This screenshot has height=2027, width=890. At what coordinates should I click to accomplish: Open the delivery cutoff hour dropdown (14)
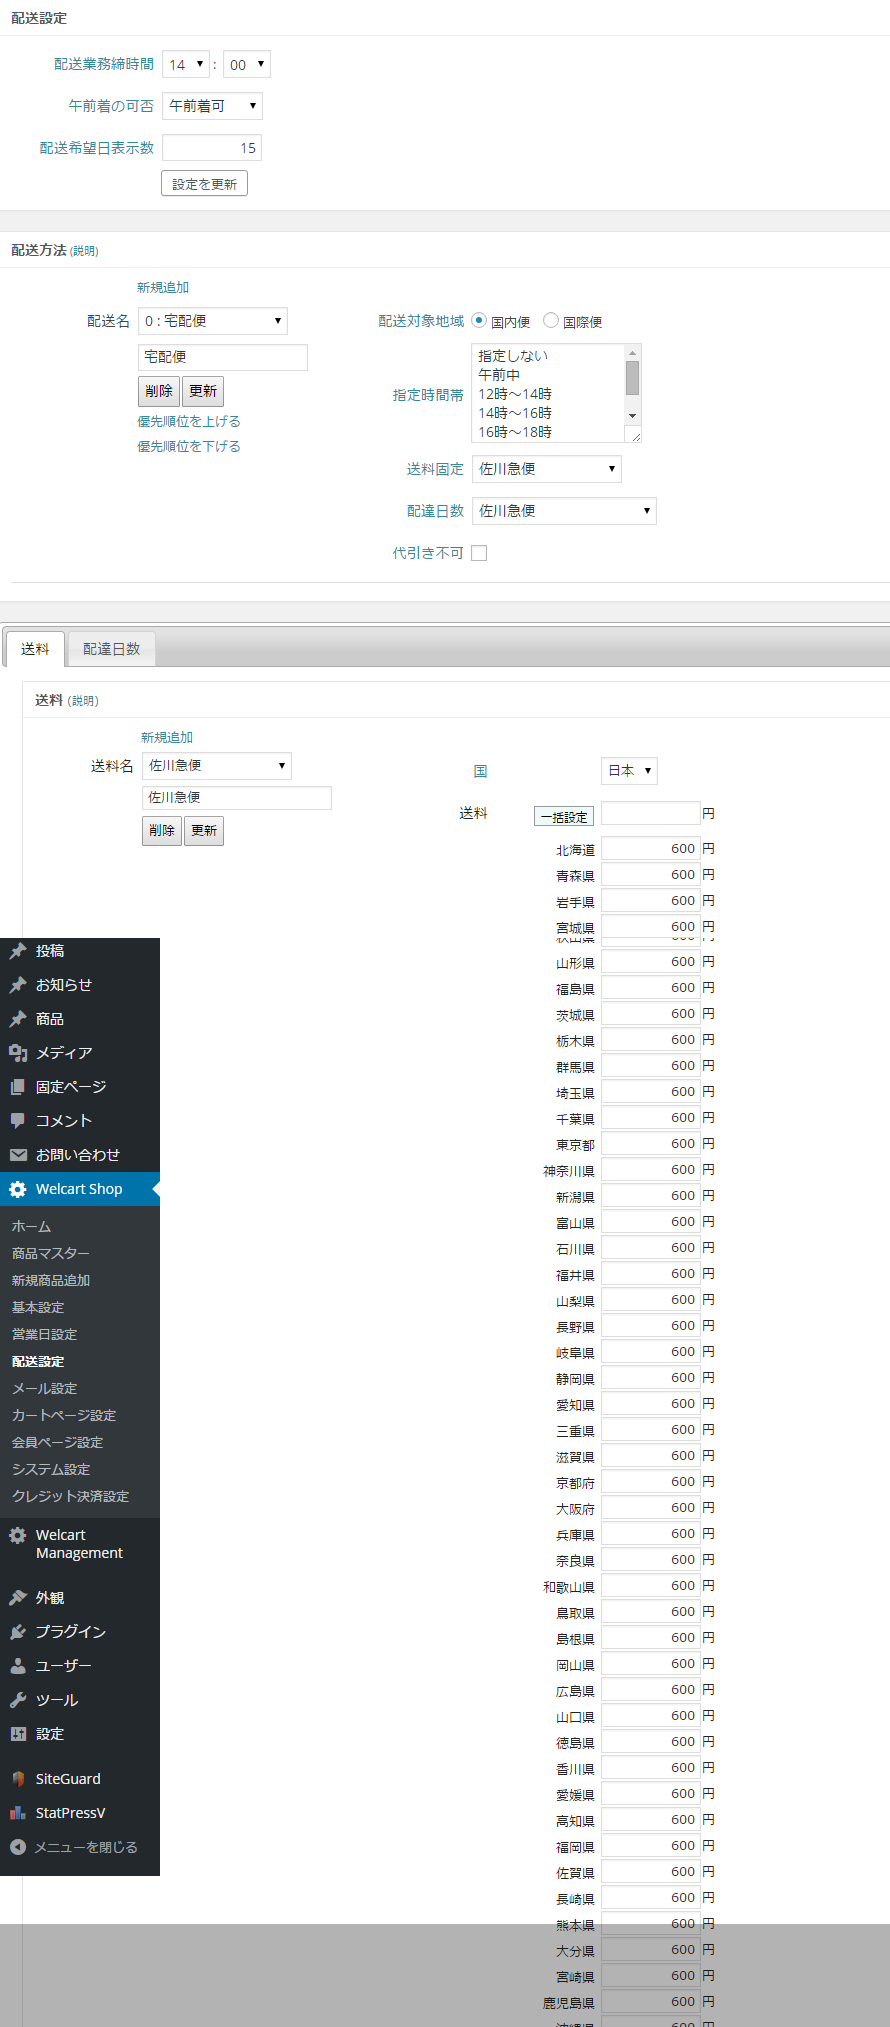coord(186,64)
